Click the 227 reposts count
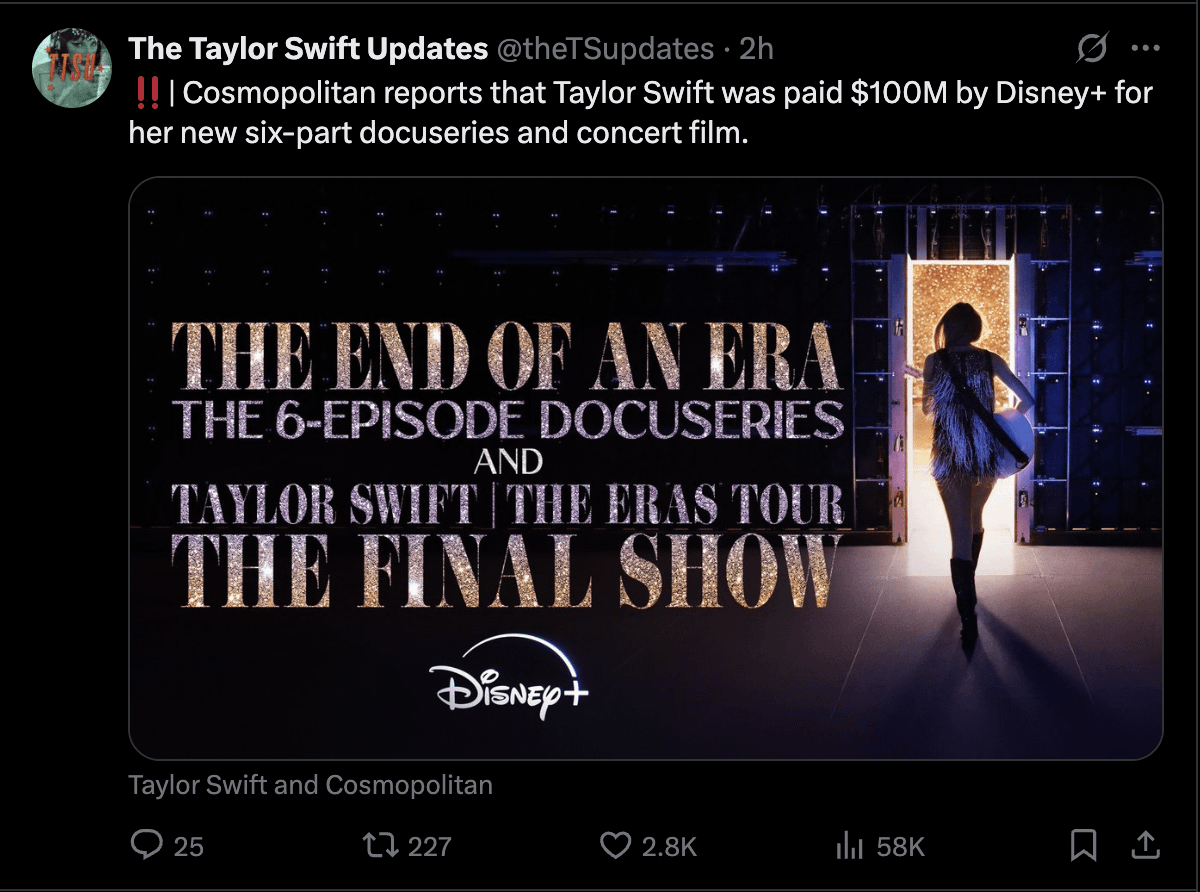Image resolution: width=1200 pixels, height=892 pixels. [430, 847]
